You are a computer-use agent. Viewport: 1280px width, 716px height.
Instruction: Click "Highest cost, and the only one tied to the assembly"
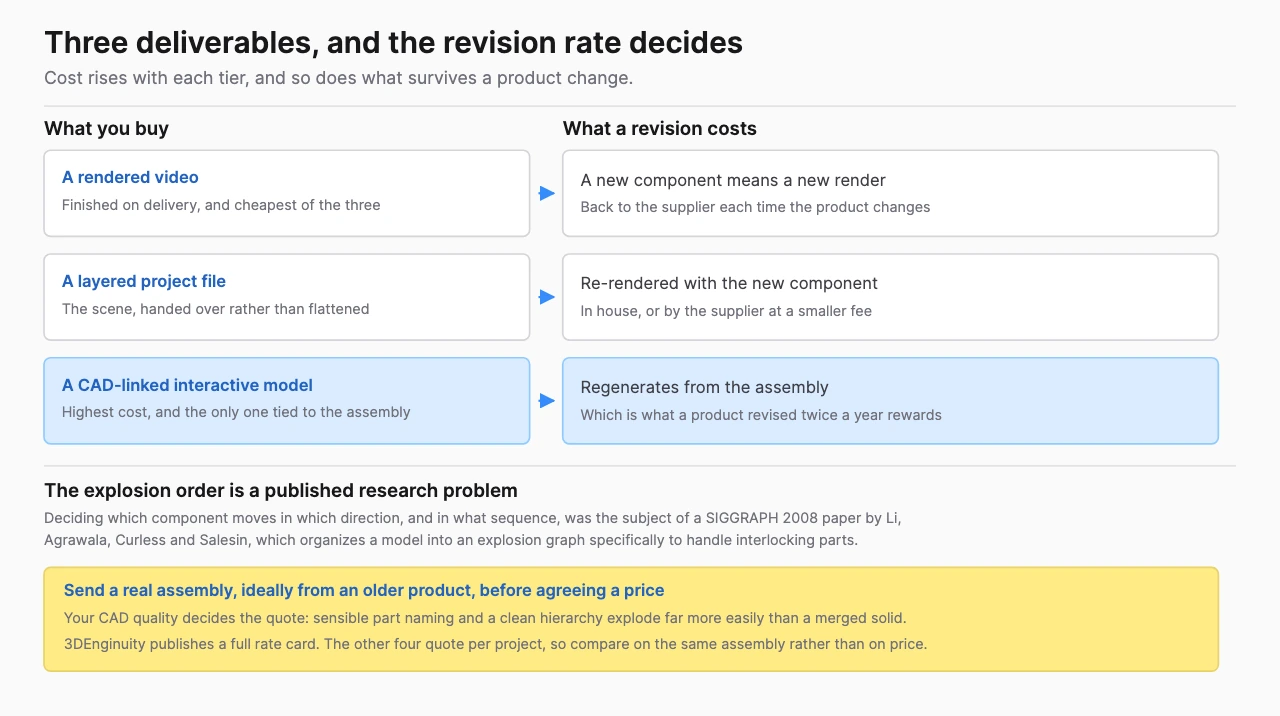[236, 412]
